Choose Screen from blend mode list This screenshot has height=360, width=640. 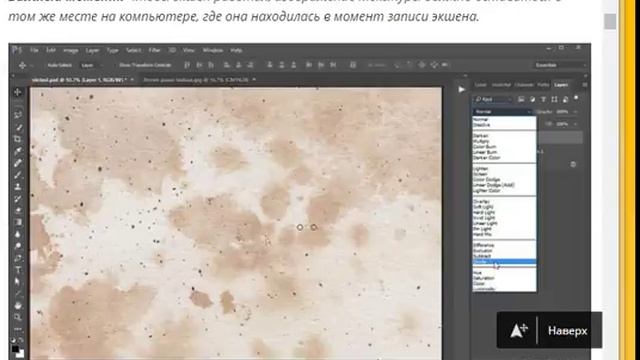480,174
